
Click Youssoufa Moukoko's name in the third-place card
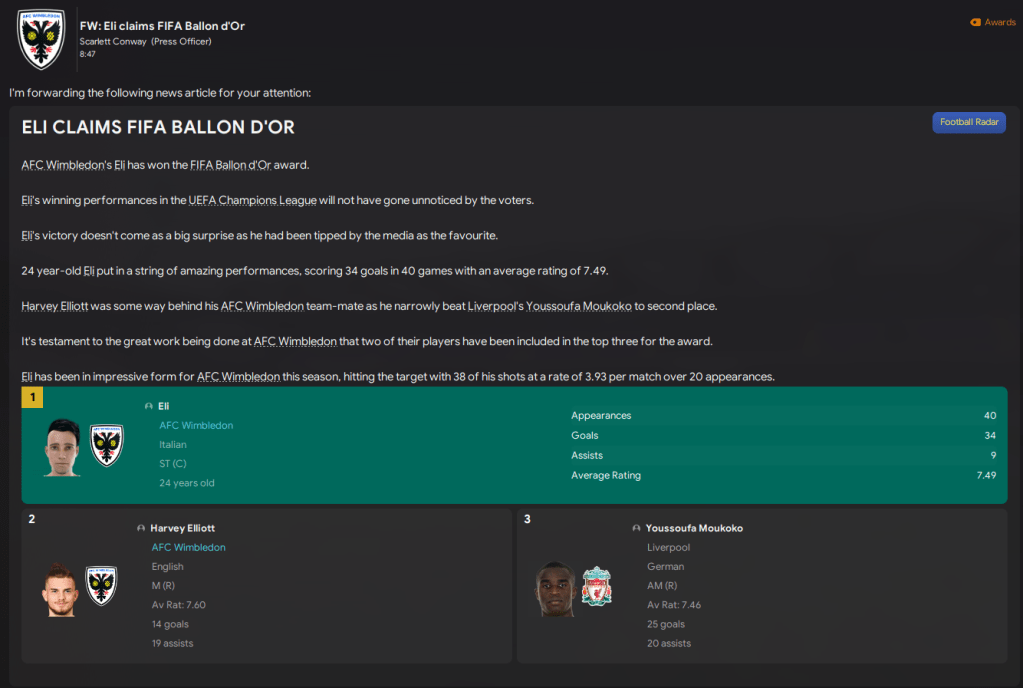(695, 528)
